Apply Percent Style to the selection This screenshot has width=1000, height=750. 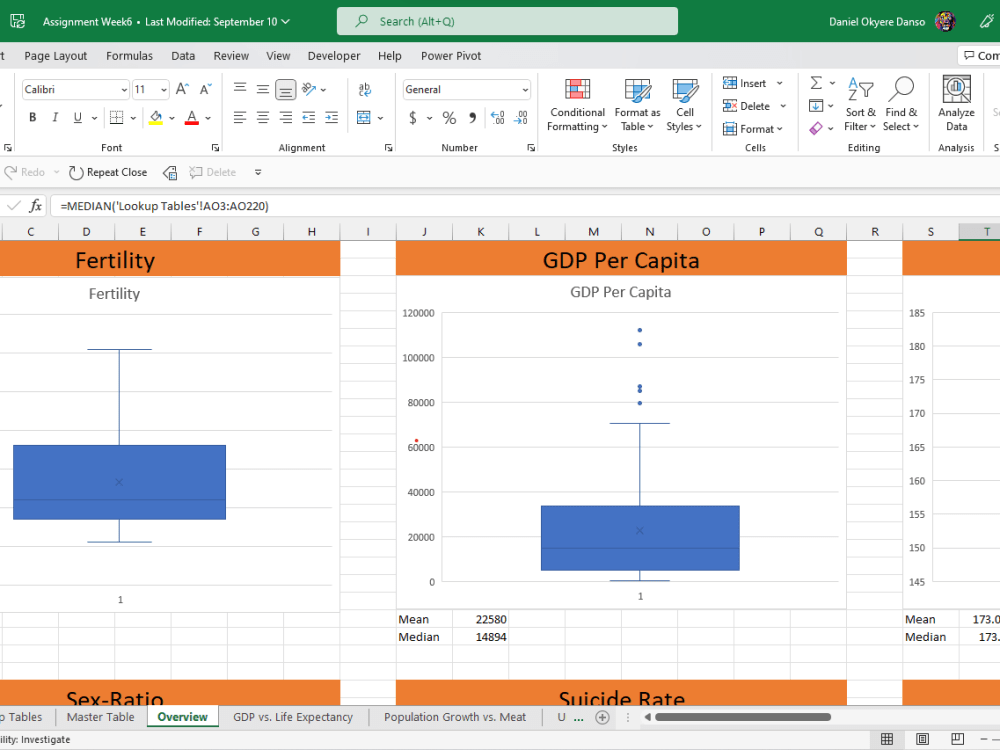point(447,117)
